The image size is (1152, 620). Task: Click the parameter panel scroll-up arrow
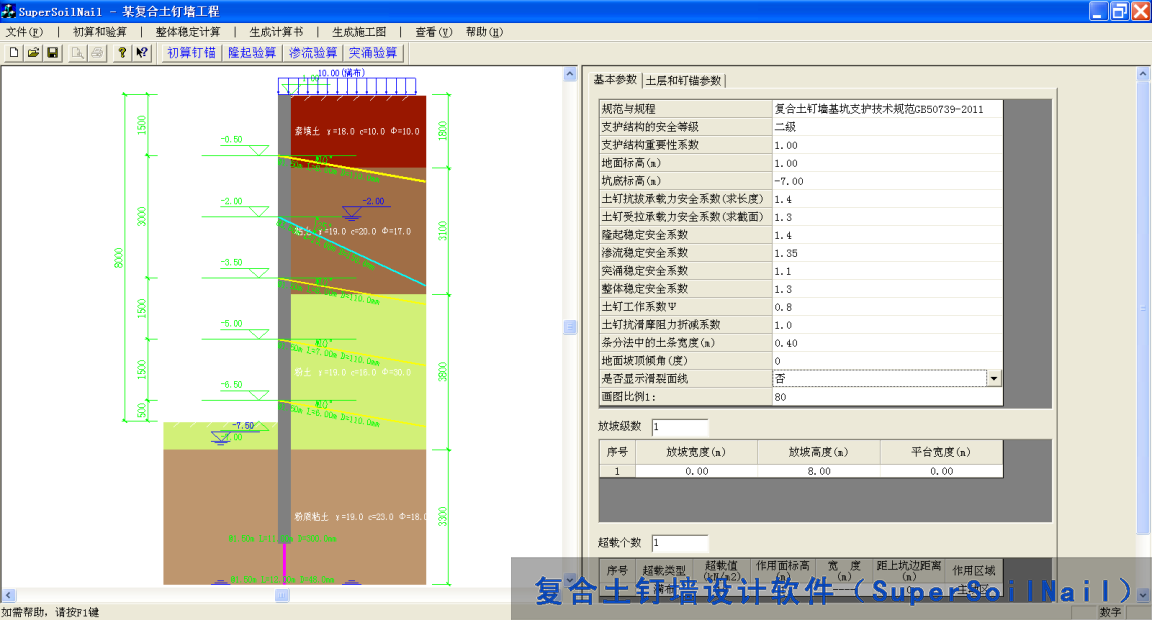pos(1143,73)
